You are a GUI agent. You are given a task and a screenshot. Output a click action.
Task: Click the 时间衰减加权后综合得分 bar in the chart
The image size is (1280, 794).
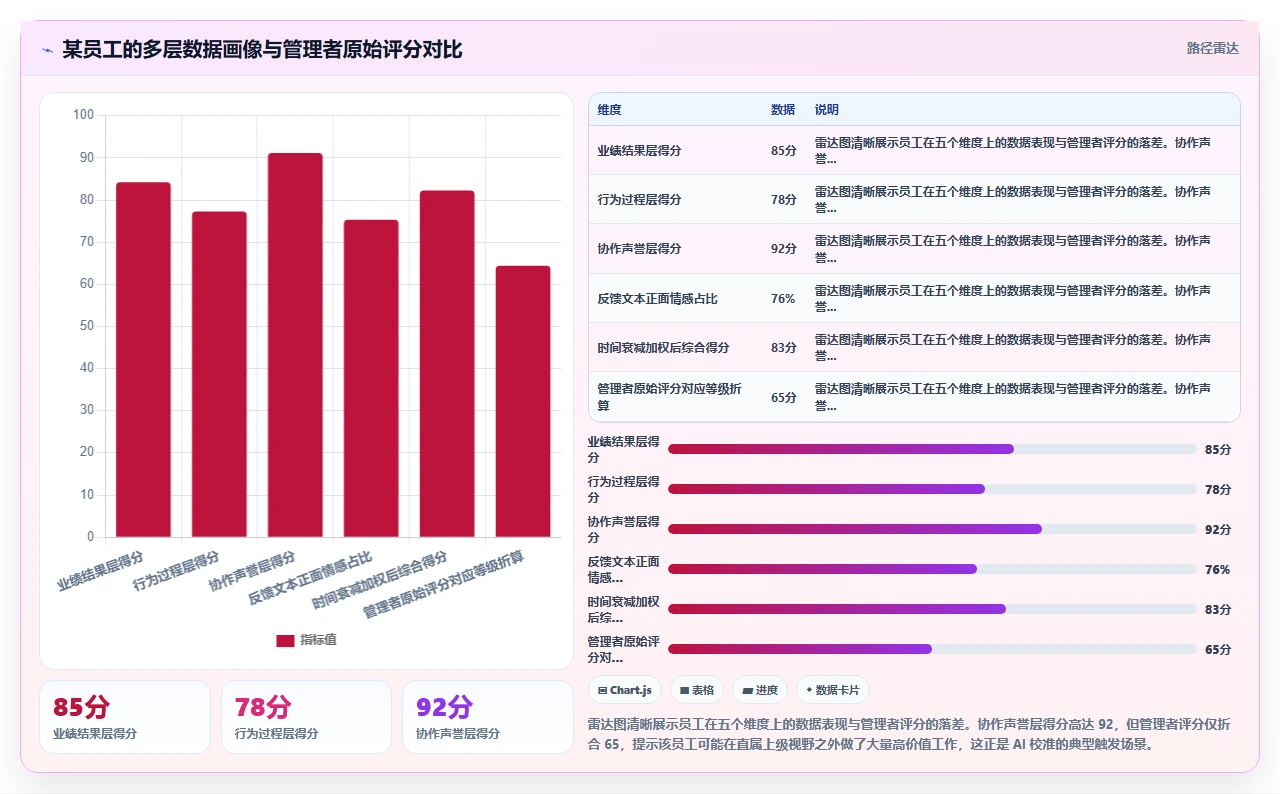pos(447,364)
